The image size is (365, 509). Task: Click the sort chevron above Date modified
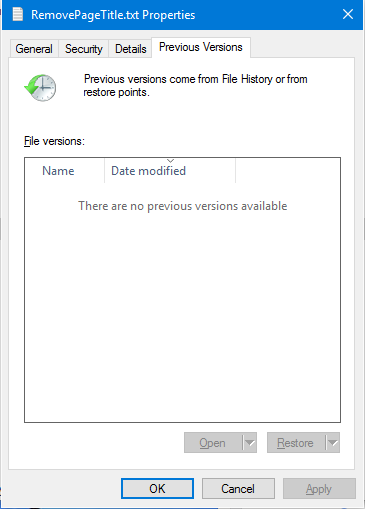(x=170, y=161)
